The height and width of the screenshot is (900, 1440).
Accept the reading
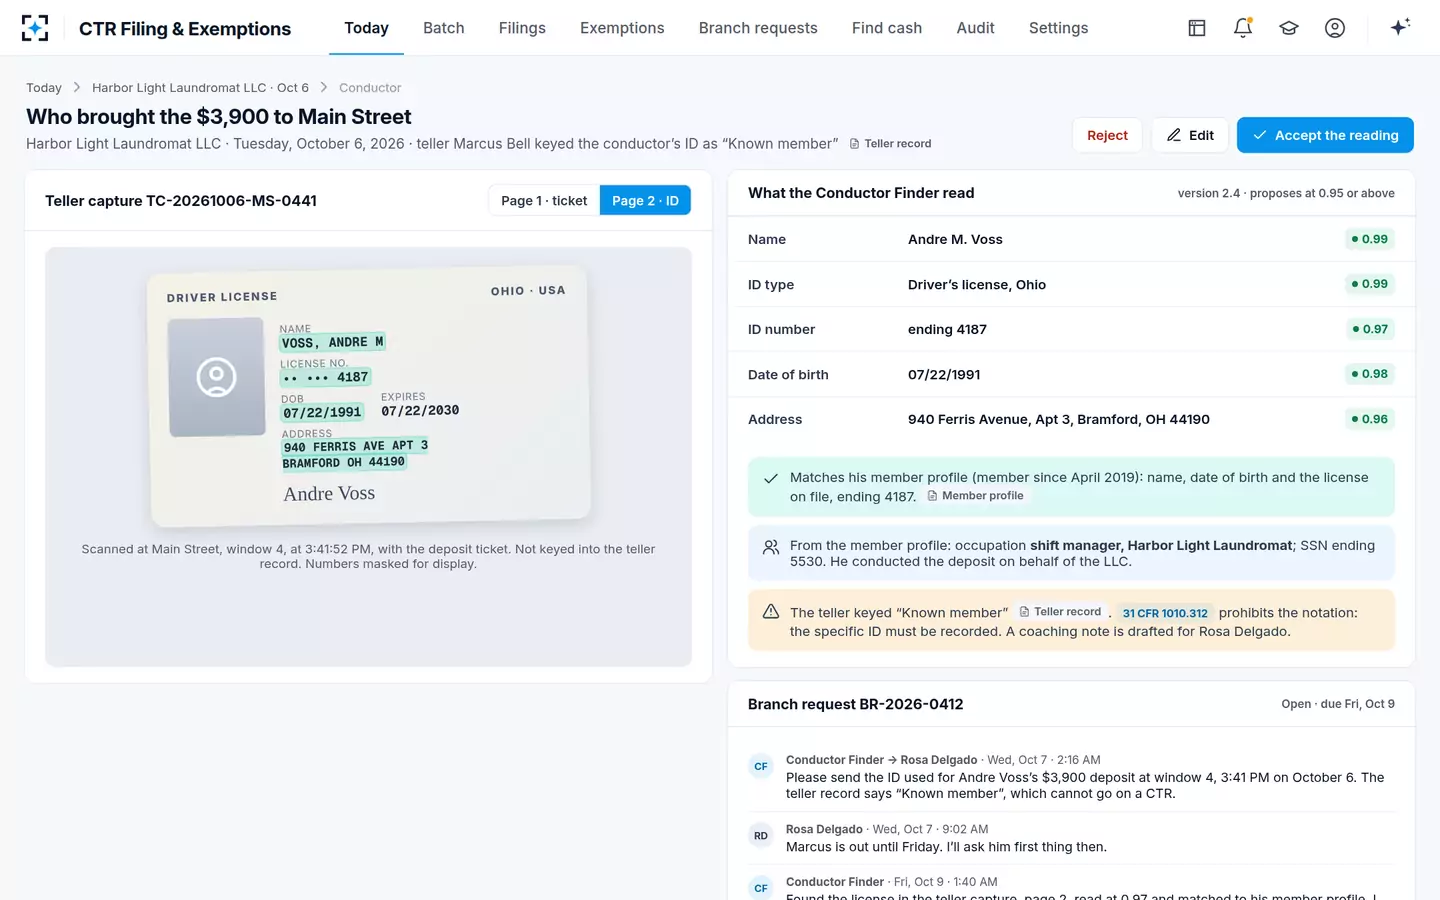(1325, 135)
